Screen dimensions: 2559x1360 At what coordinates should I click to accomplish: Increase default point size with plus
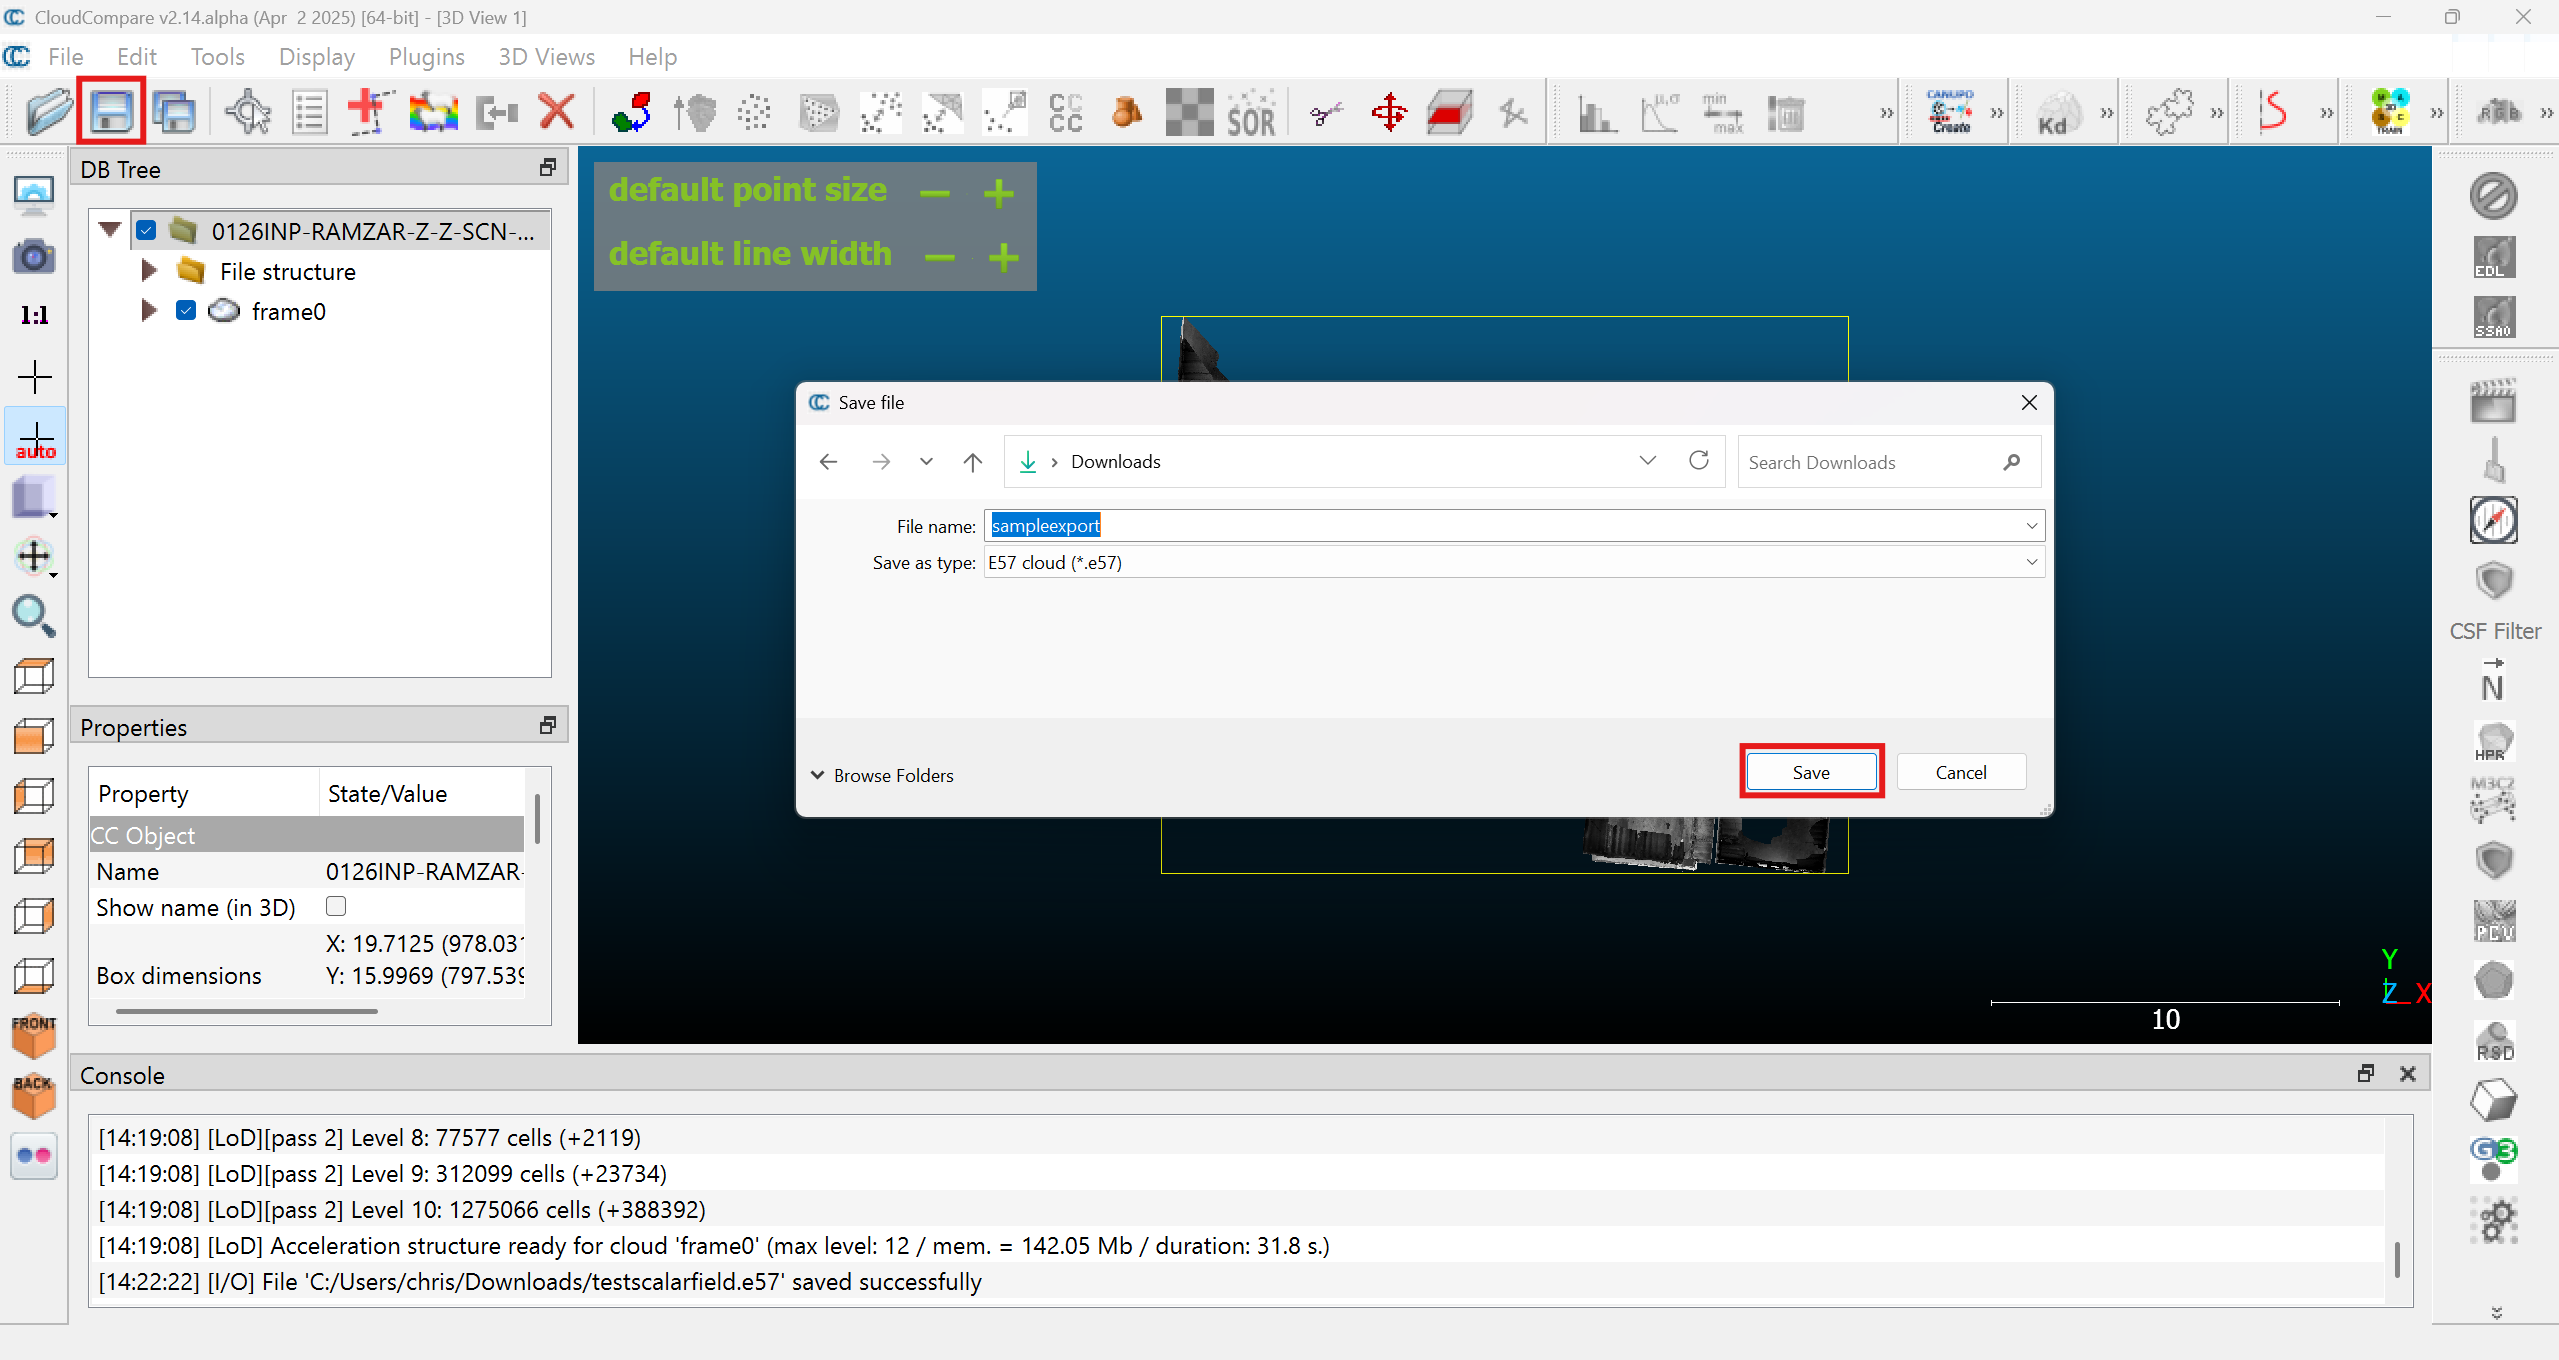point(998,193)
